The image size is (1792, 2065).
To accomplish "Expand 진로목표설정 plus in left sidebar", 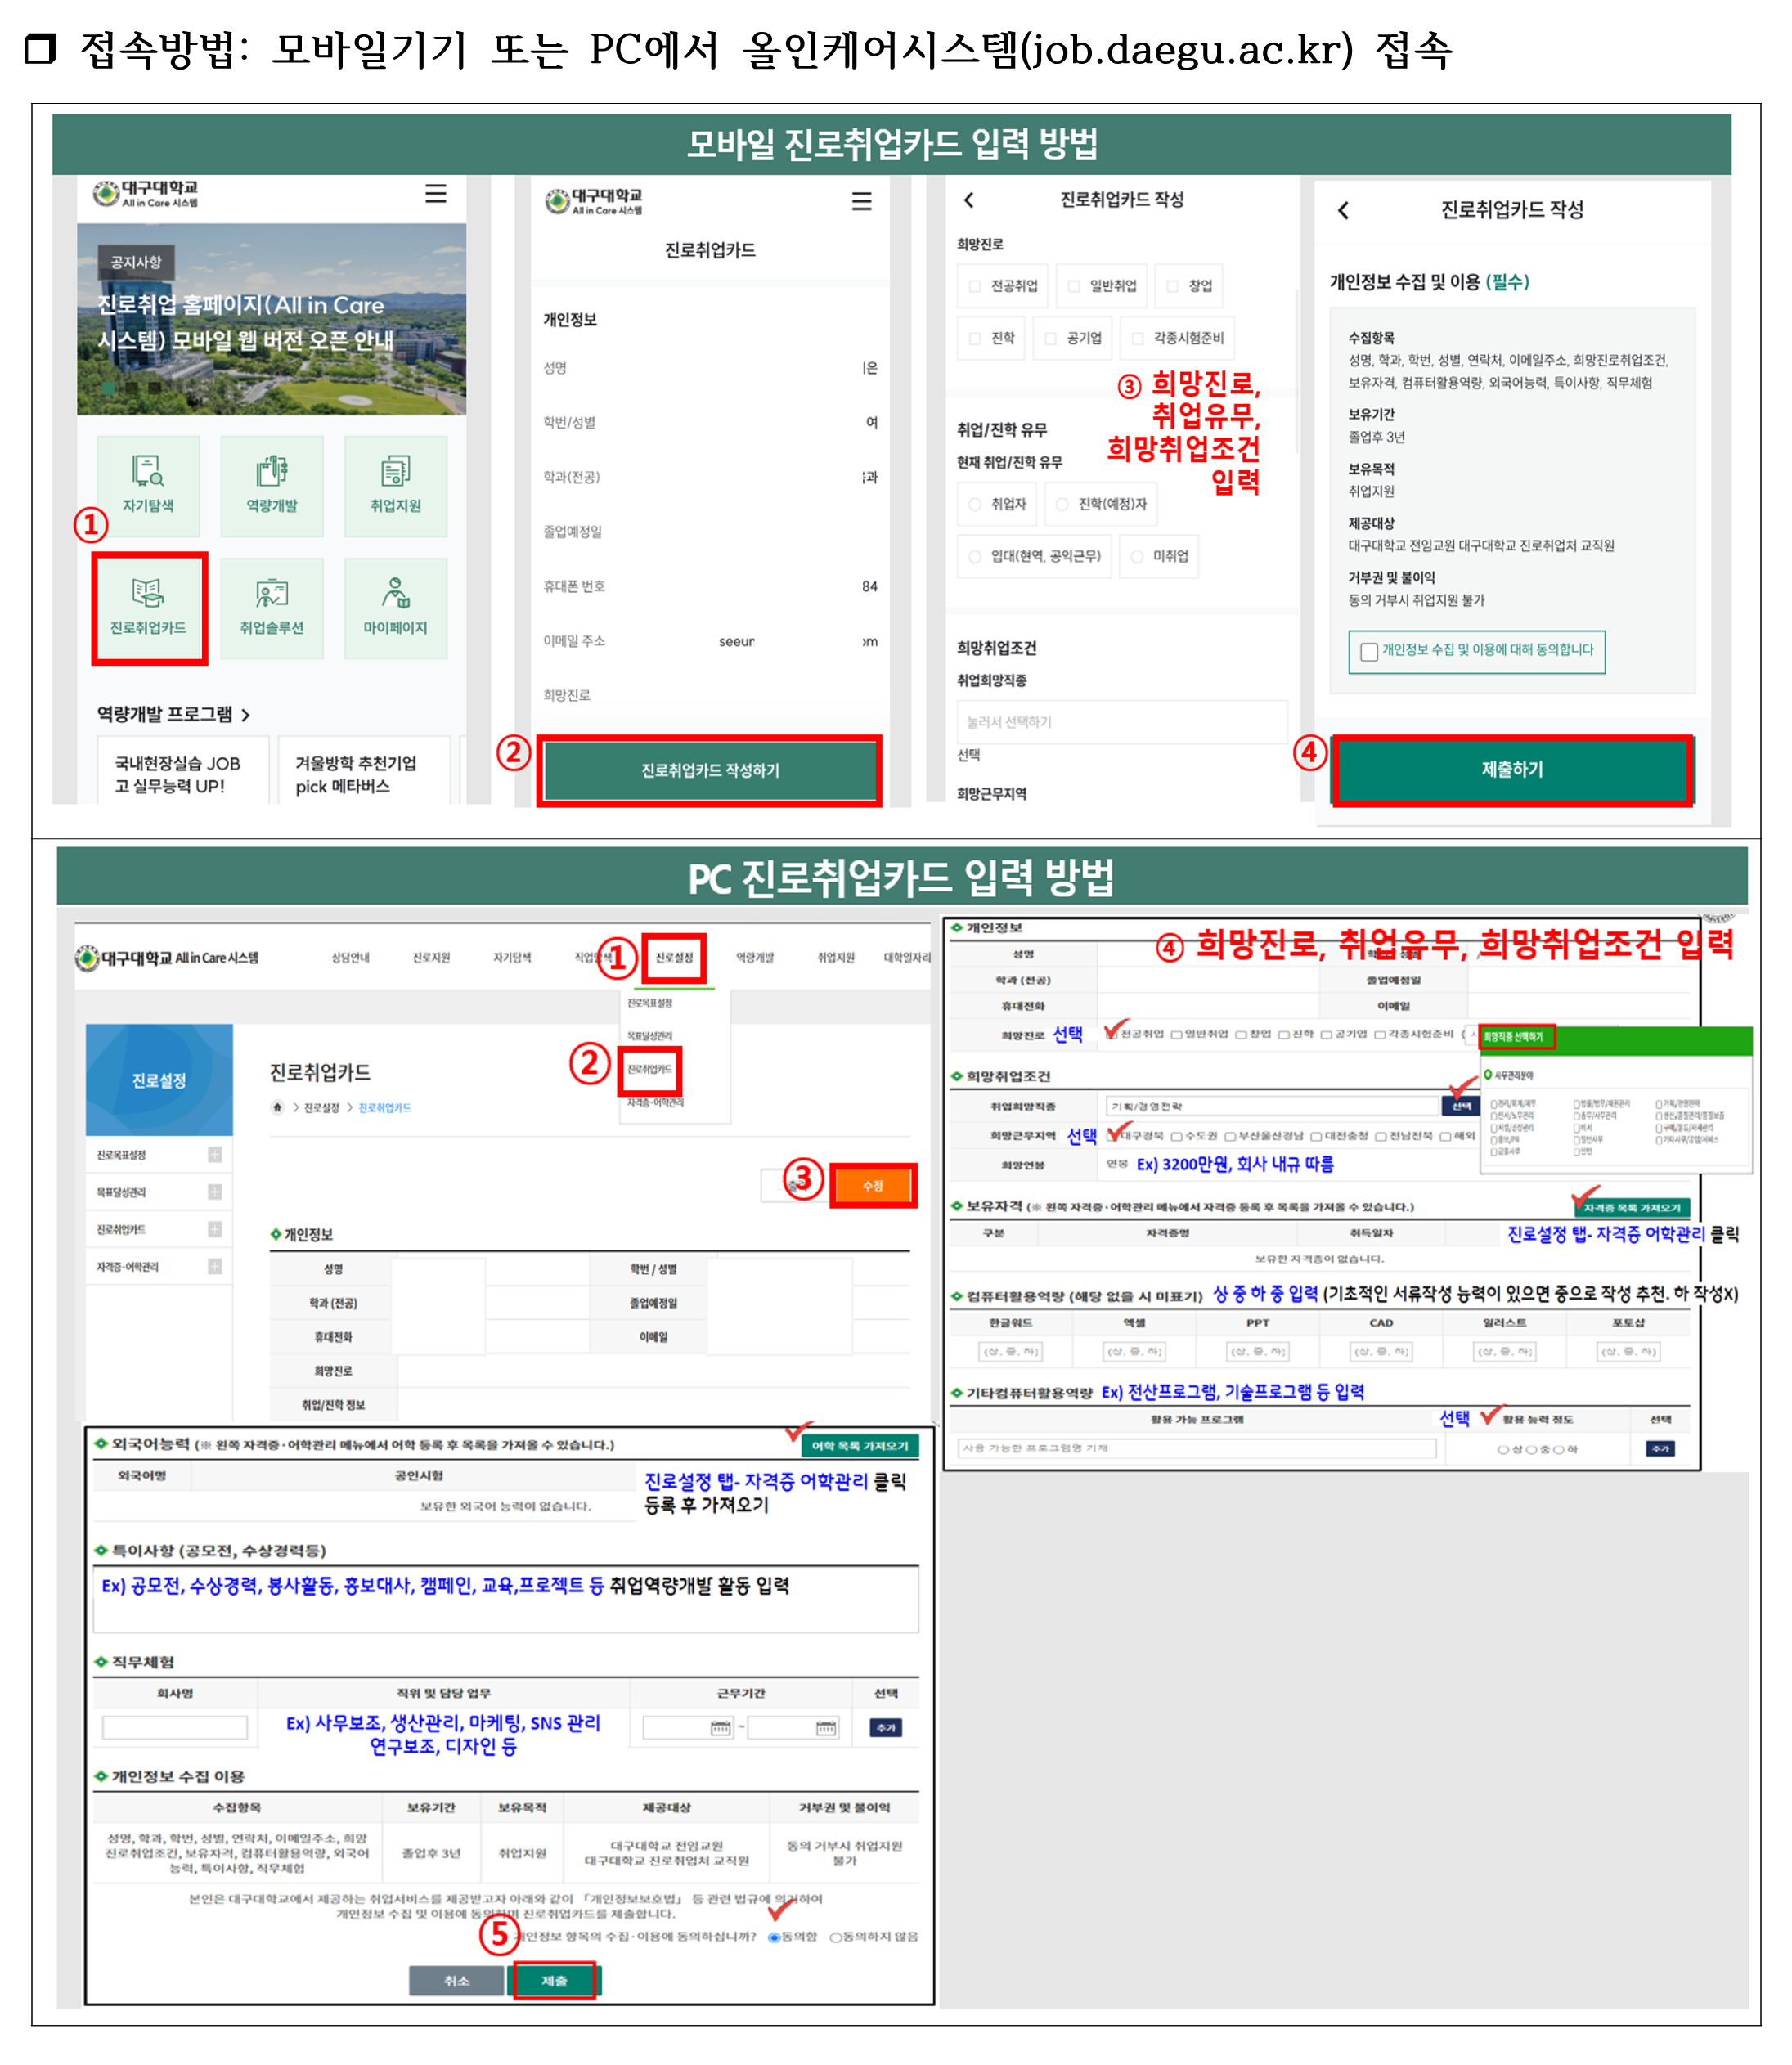I will coord(214,1154).
